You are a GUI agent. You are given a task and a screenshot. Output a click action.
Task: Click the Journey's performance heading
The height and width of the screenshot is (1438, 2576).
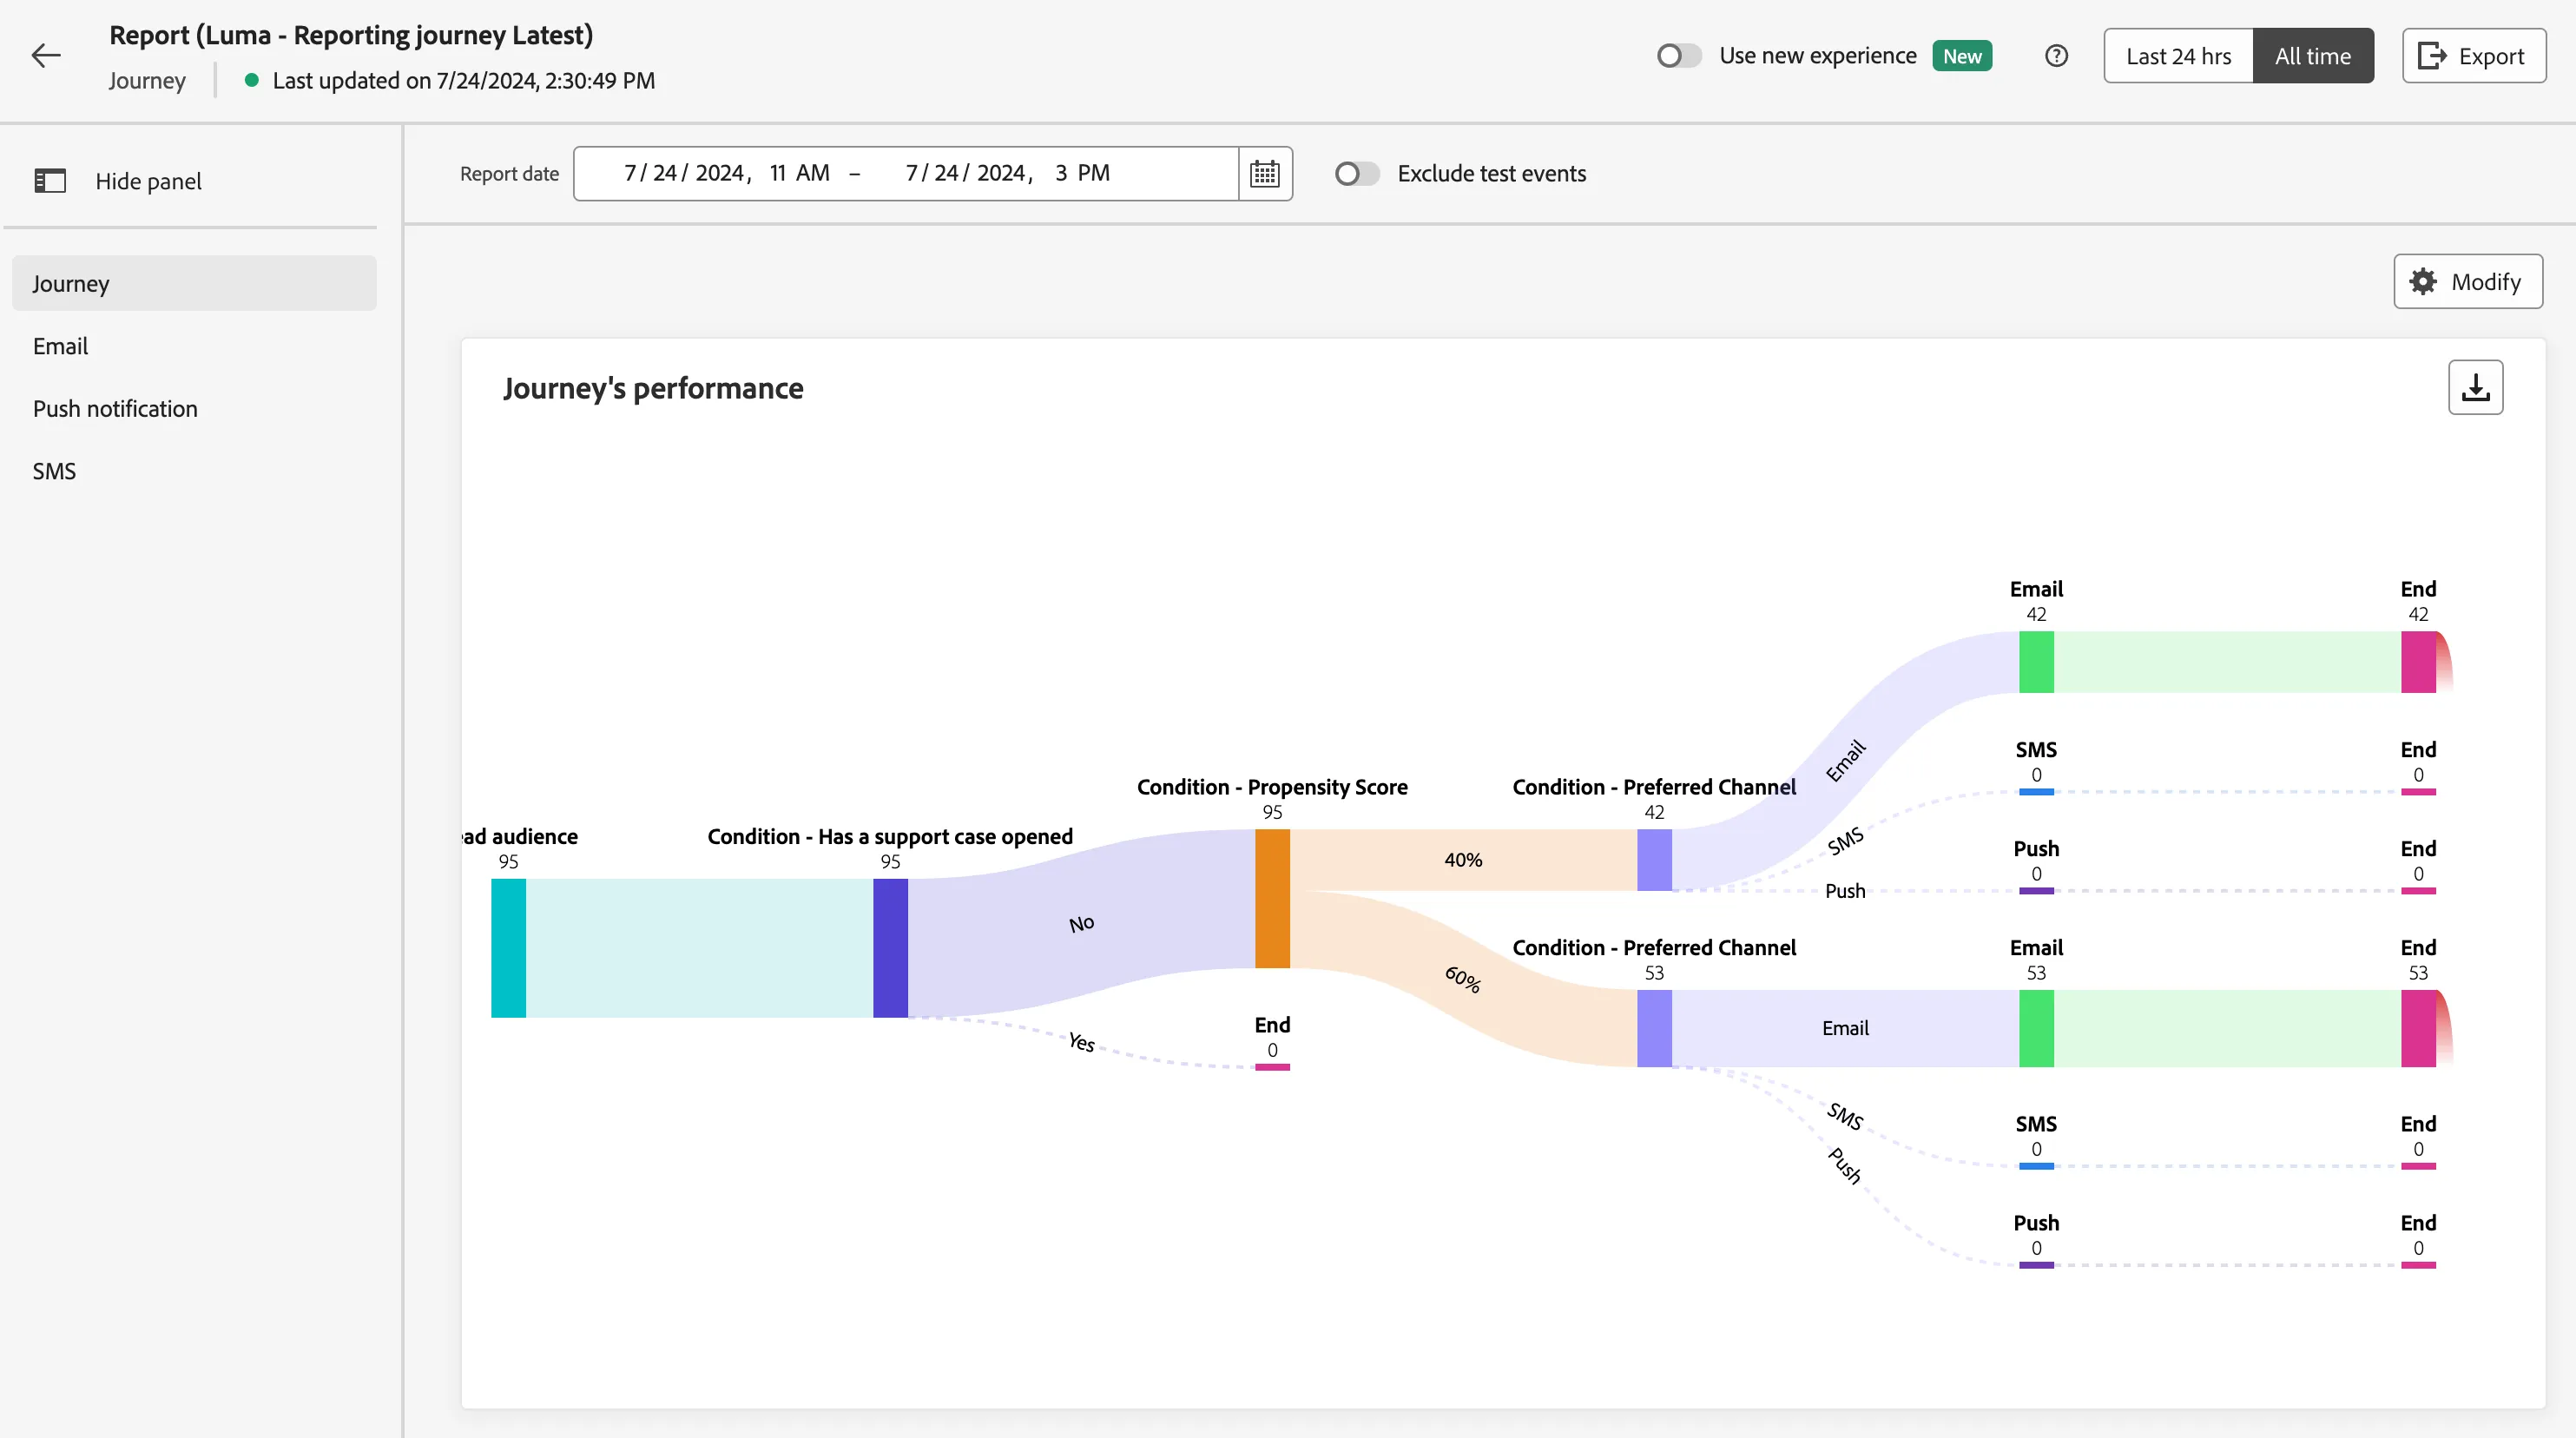point(653,388)
